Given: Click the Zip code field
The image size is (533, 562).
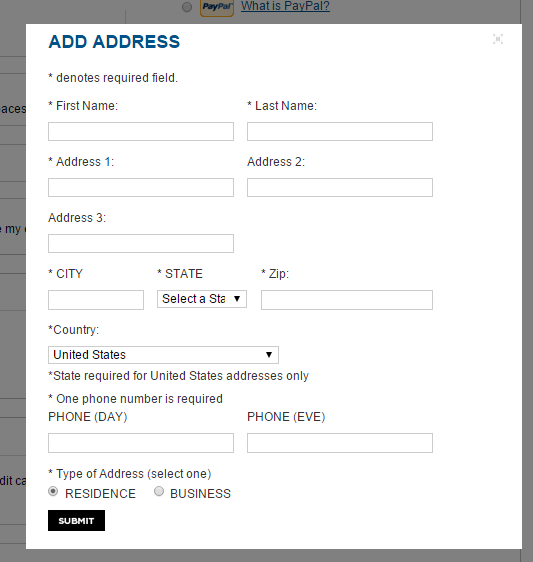Looking at the screenshot, I should pos(347,300).
